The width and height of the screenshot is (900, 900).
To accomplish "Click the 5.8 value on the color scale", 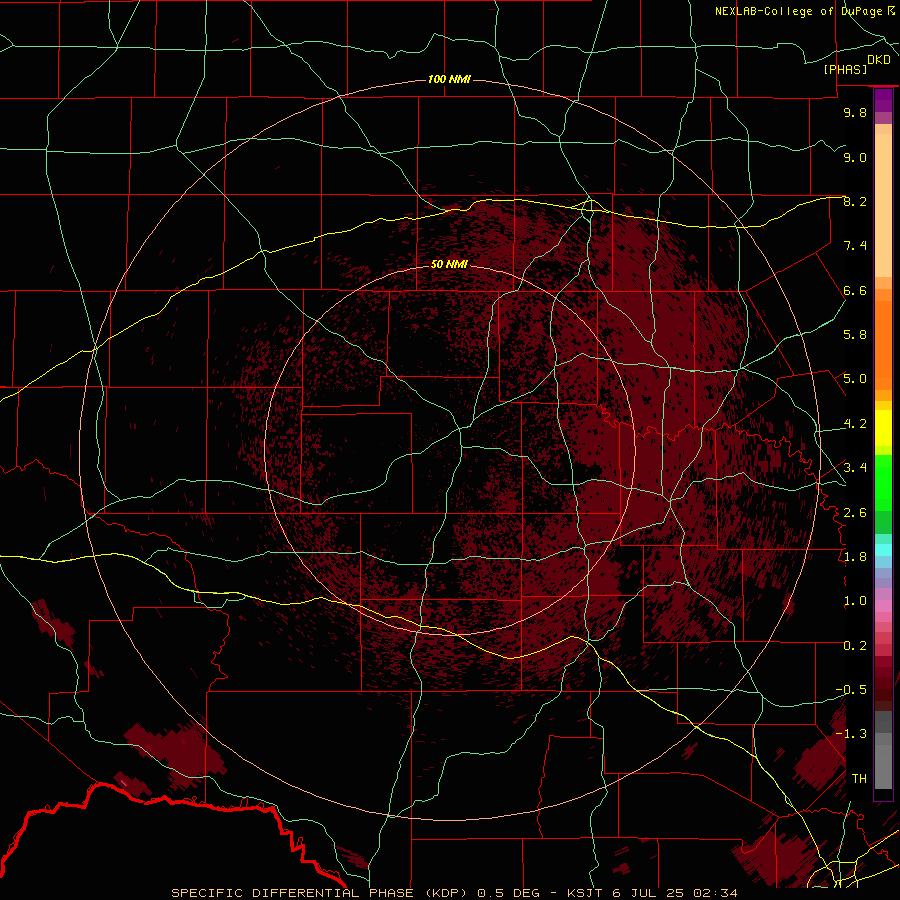I will 855,335.
